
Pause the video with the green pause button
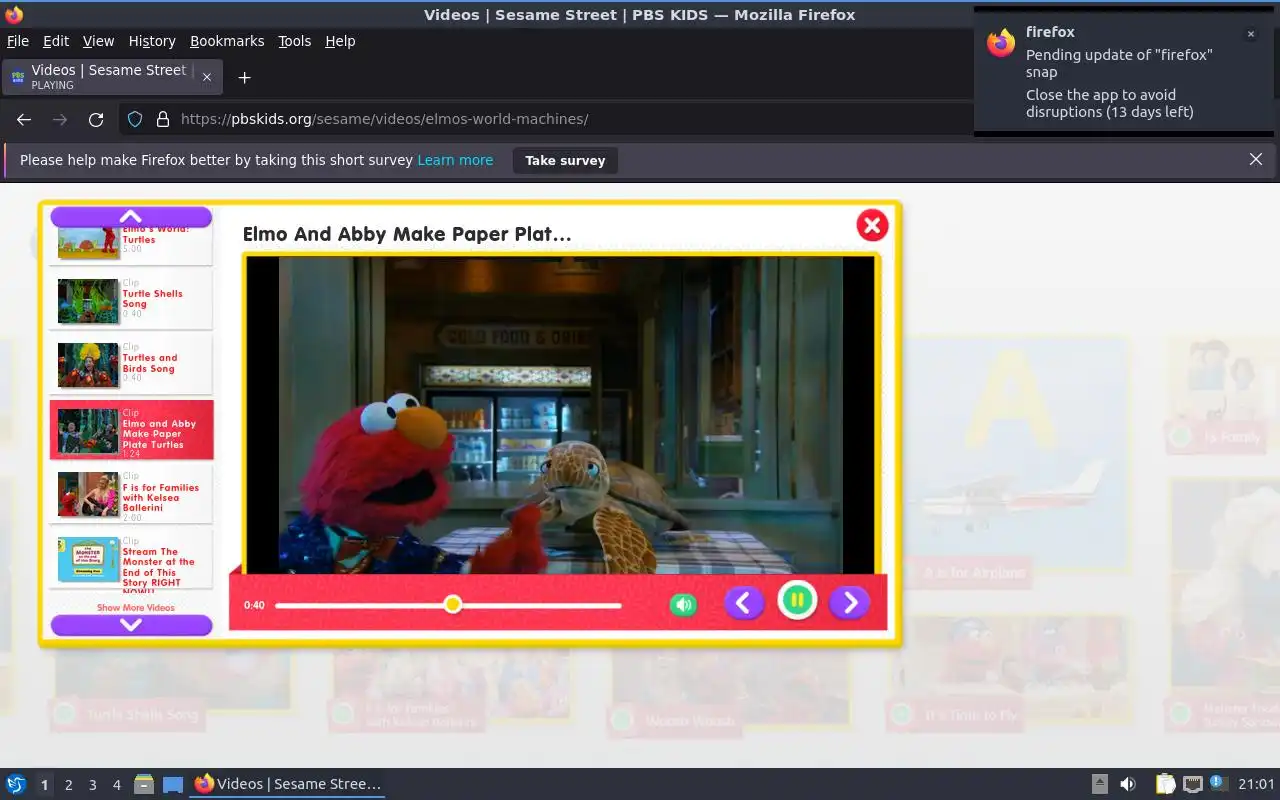coord(797,601)
